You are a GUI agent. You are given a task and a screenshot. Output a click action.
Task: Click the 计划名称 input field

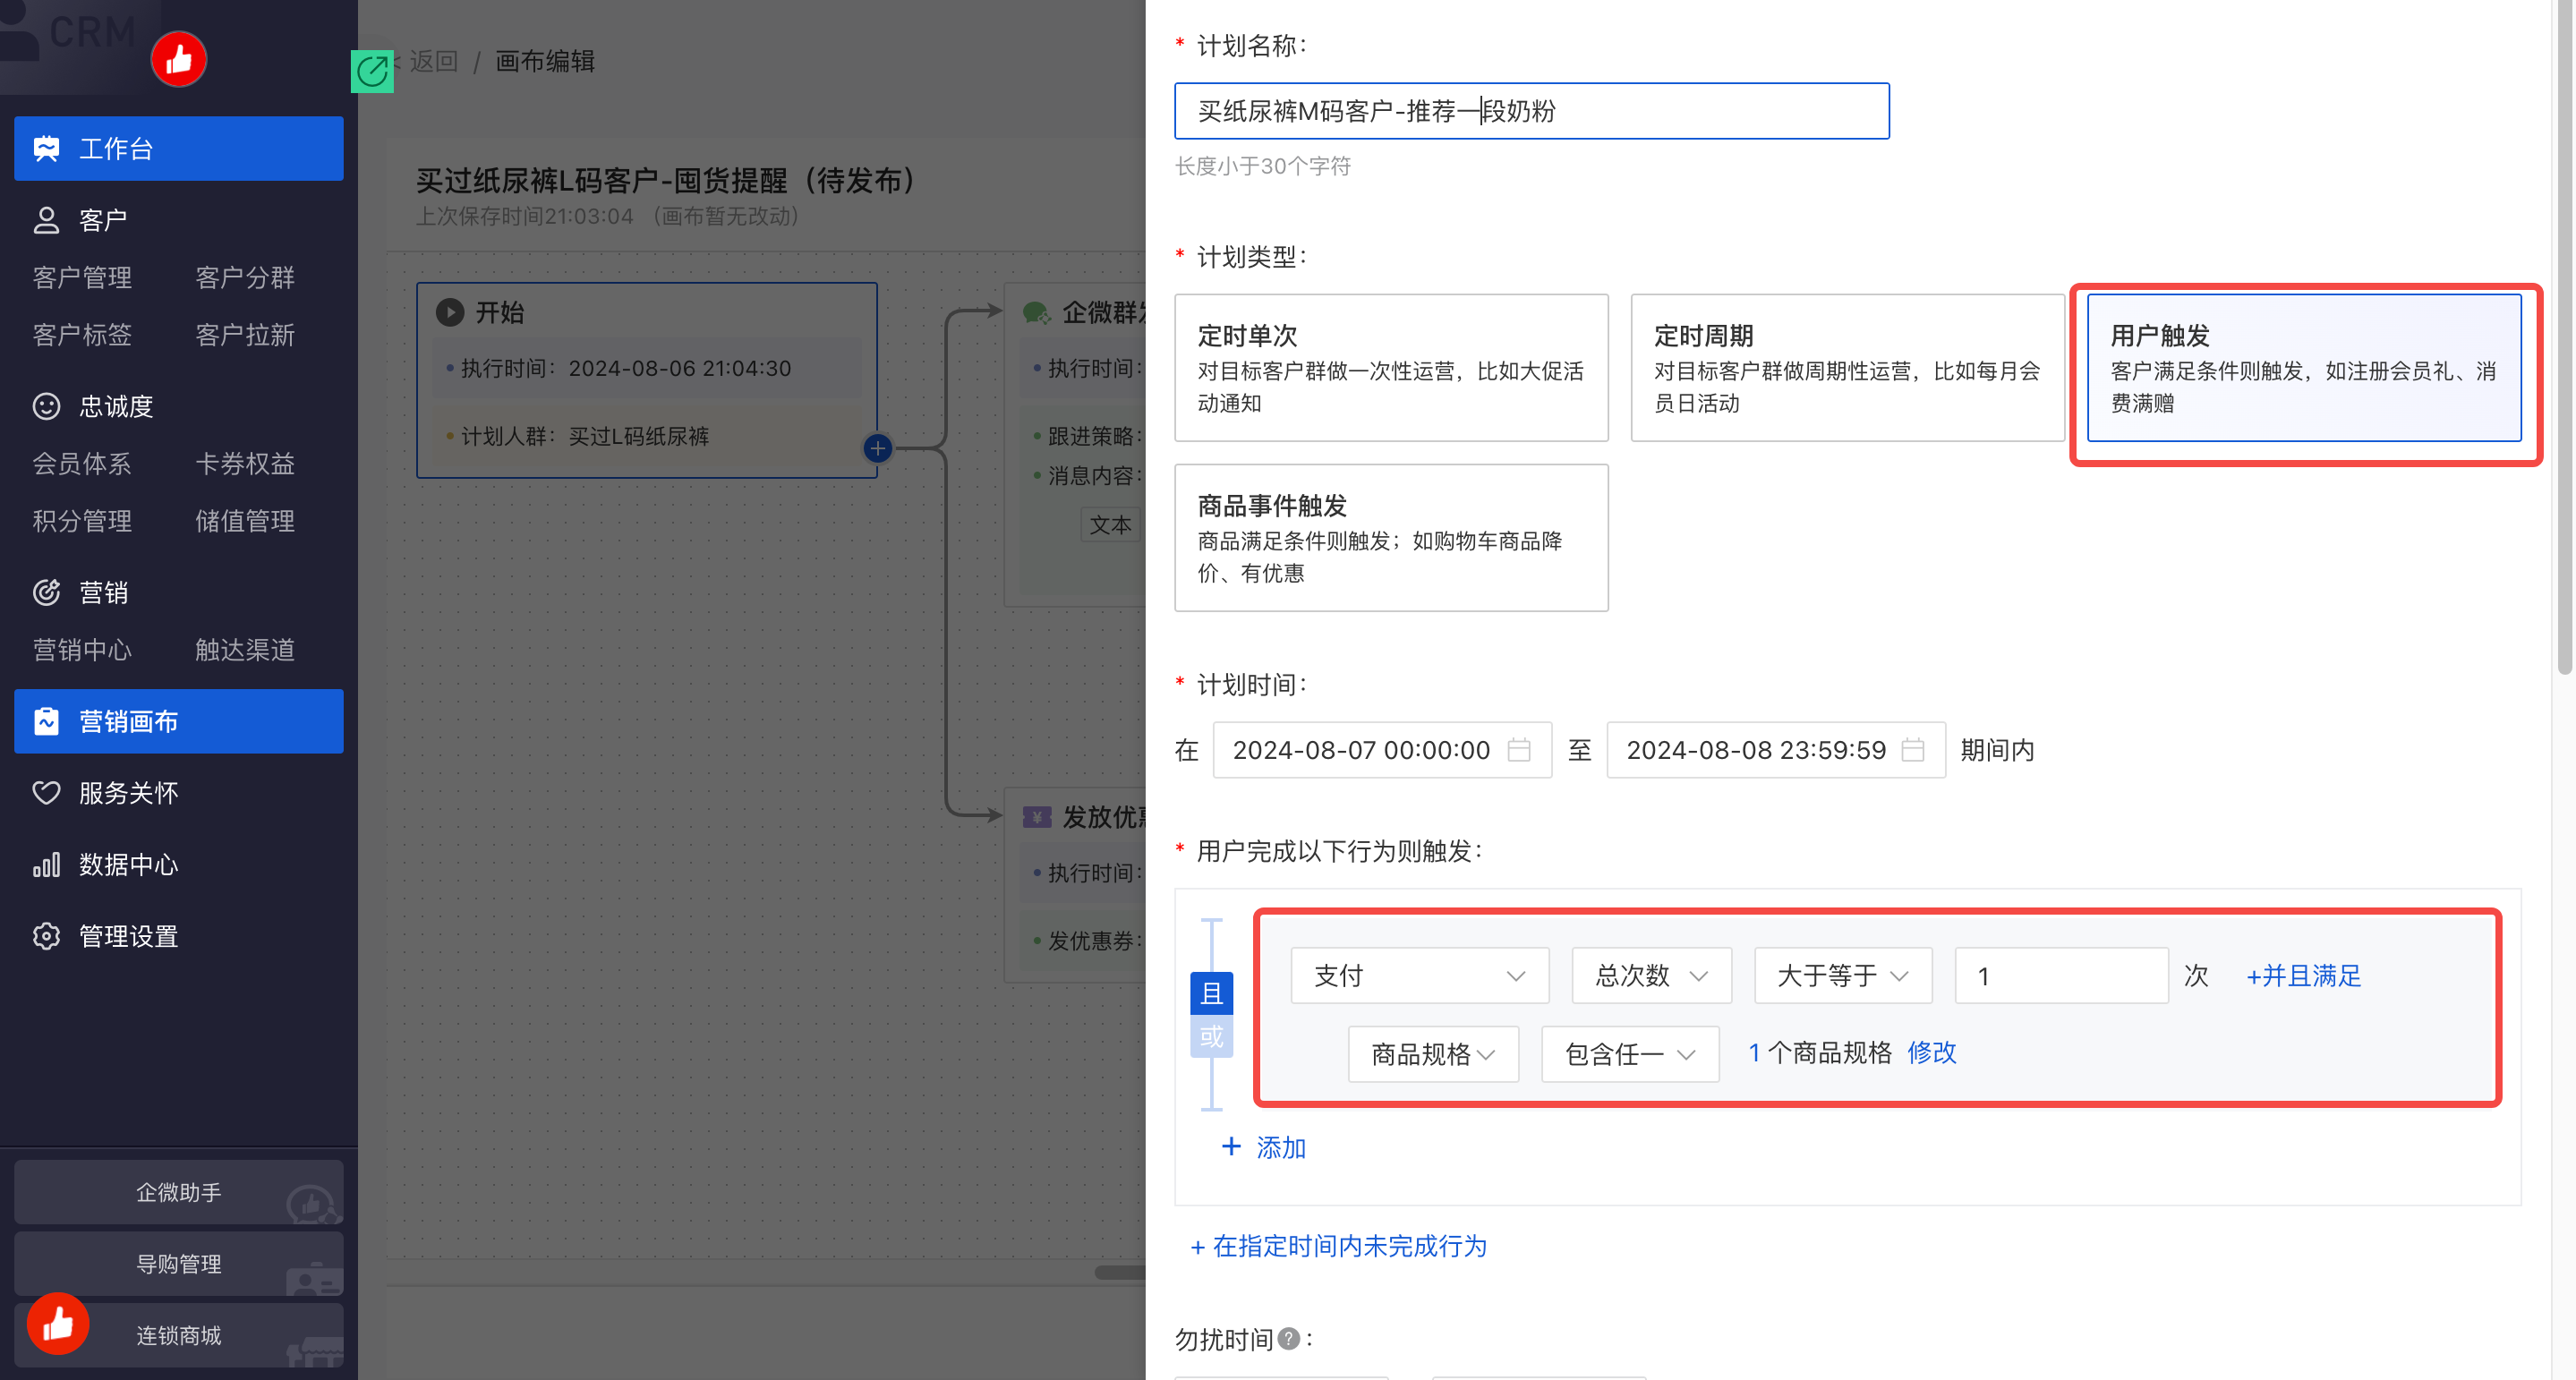tap(1531, 111)
